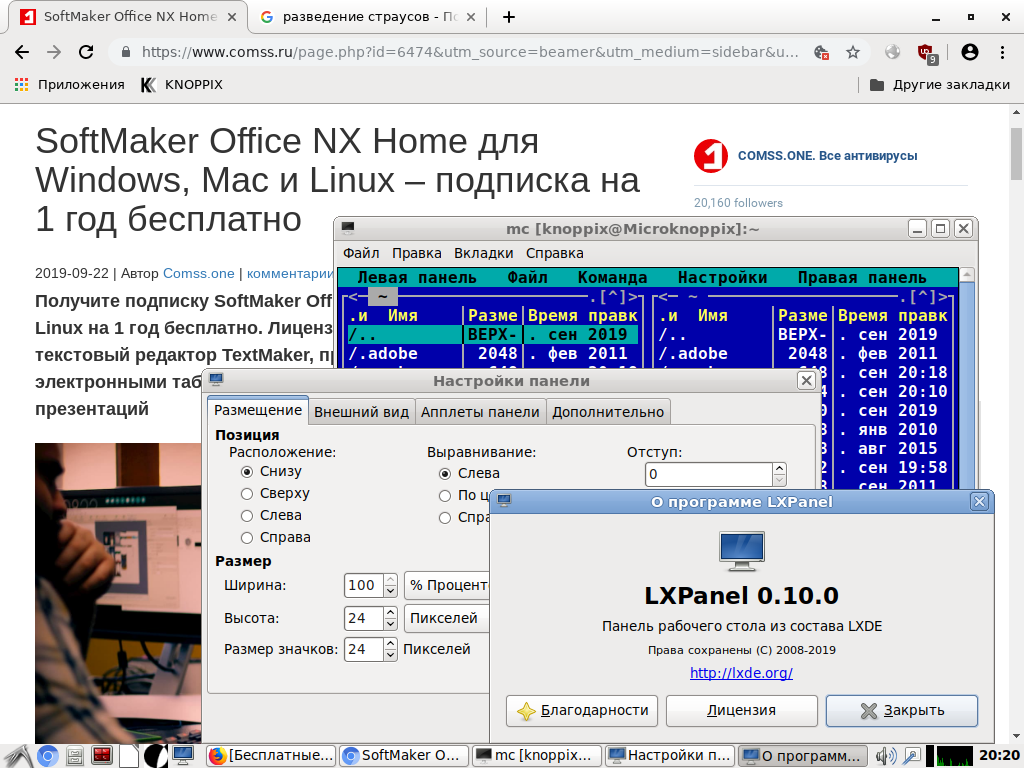Click the monitor launcher icon on taskbar

click(x=183, y=756)
